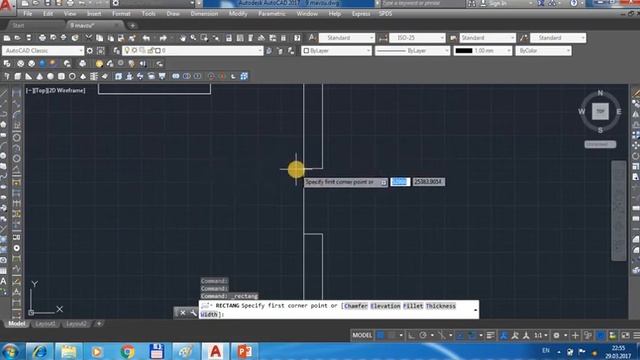Toggle lineweight display in status bar
Image resolution: width=640 pixels, height=360 pixels.
coord(491,336)
